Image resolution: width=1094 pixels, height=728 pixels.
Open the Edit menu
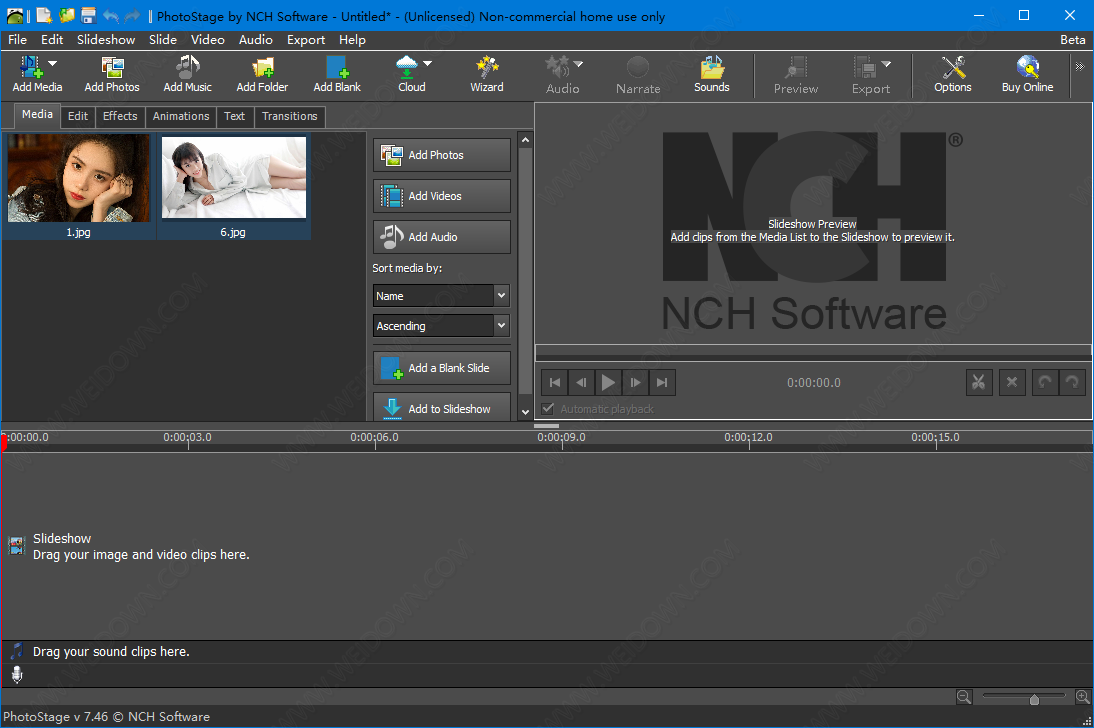(52, 40)
